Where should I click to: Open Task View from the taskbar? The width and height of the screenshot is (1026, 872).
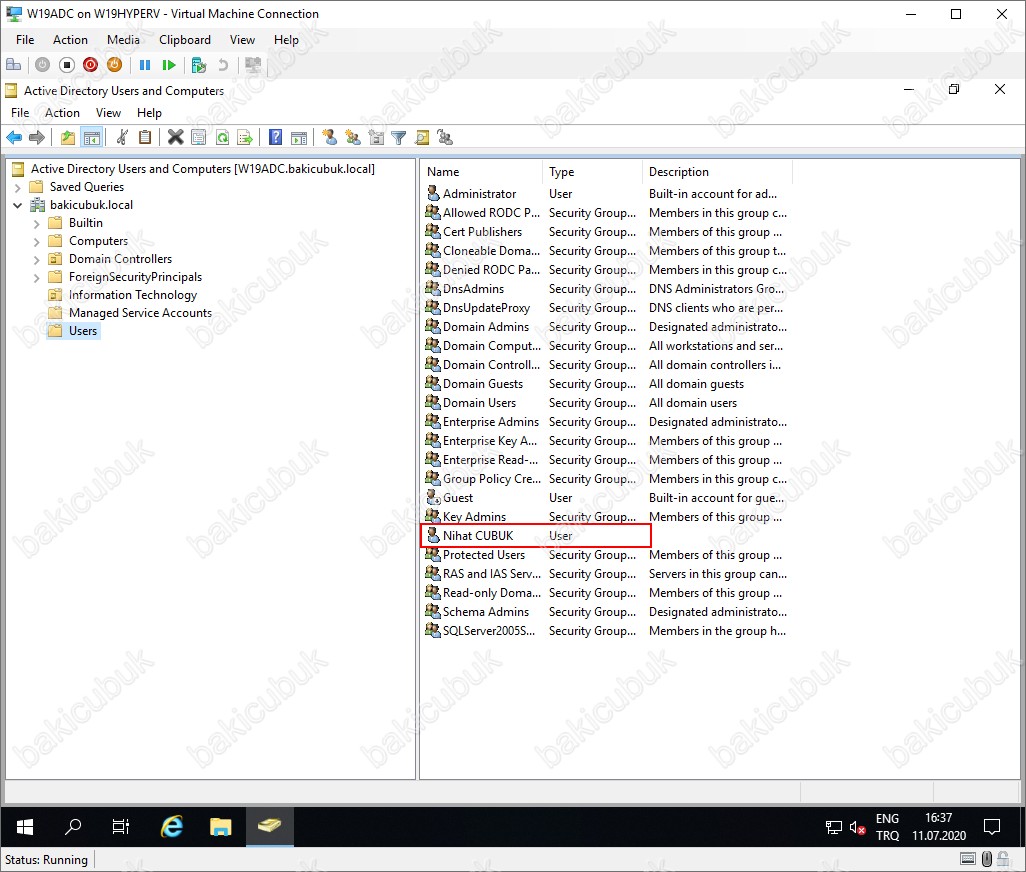tap(121, 828)
